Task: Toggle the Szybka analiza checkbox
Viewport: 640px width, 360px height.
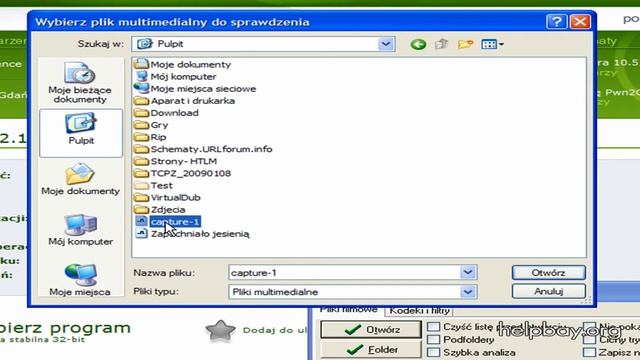Action: coord(433,352)
